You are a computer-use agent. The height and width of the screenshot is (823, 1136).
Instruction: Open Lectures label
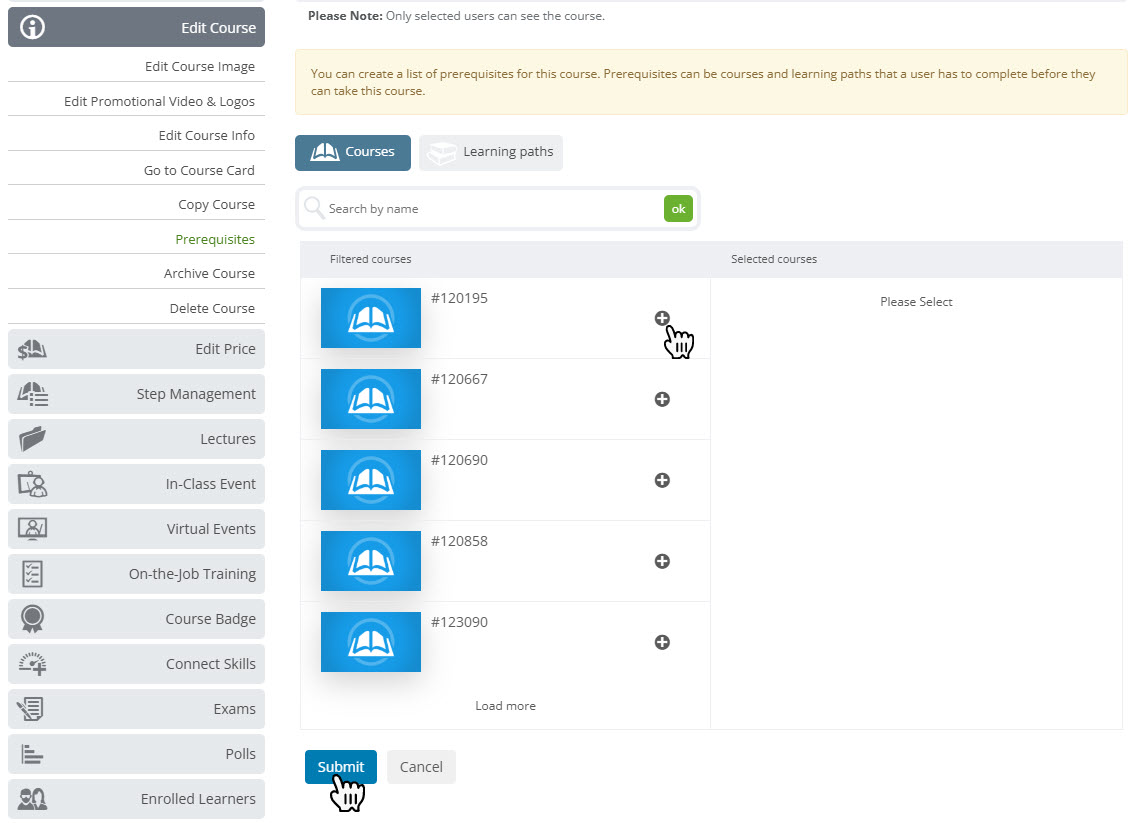[227, 439]
